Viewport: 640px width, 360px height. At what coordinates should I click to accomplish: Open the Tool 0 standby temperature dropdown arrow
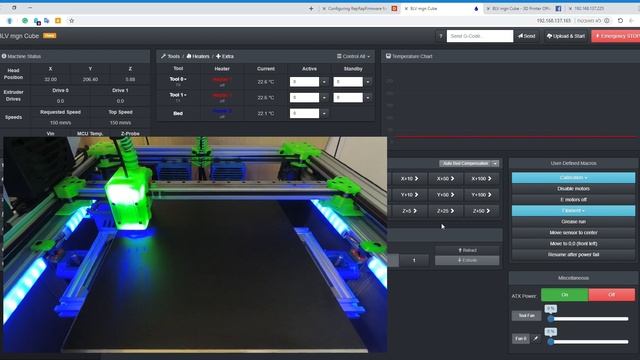[368, 82]
